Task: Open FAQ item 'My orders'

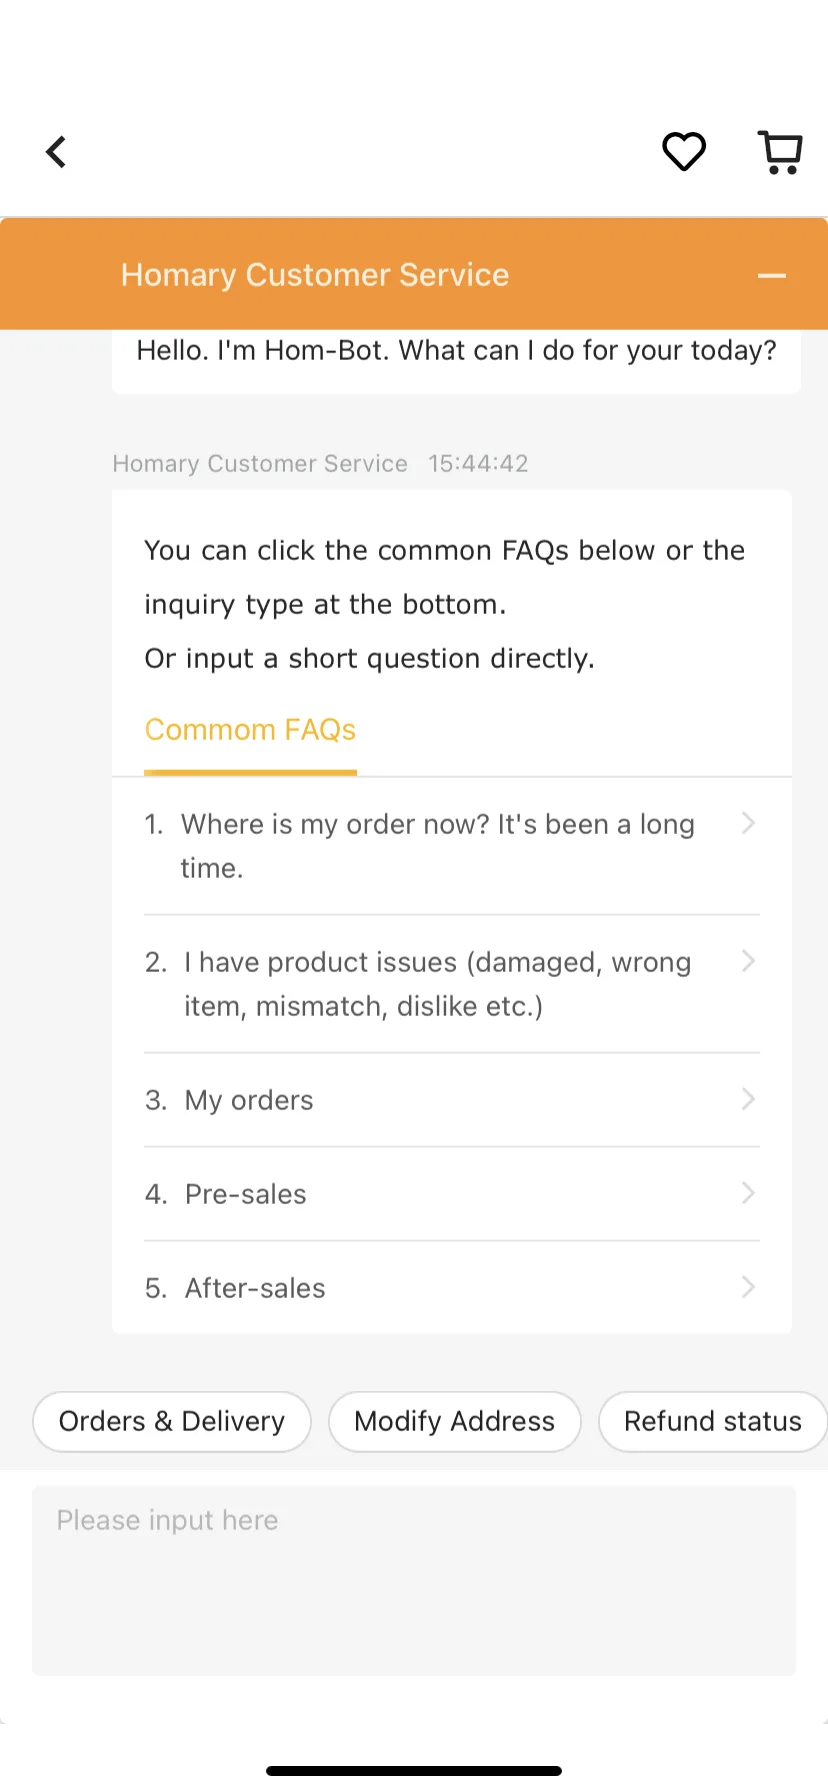Action: (x=452, y=1100)
